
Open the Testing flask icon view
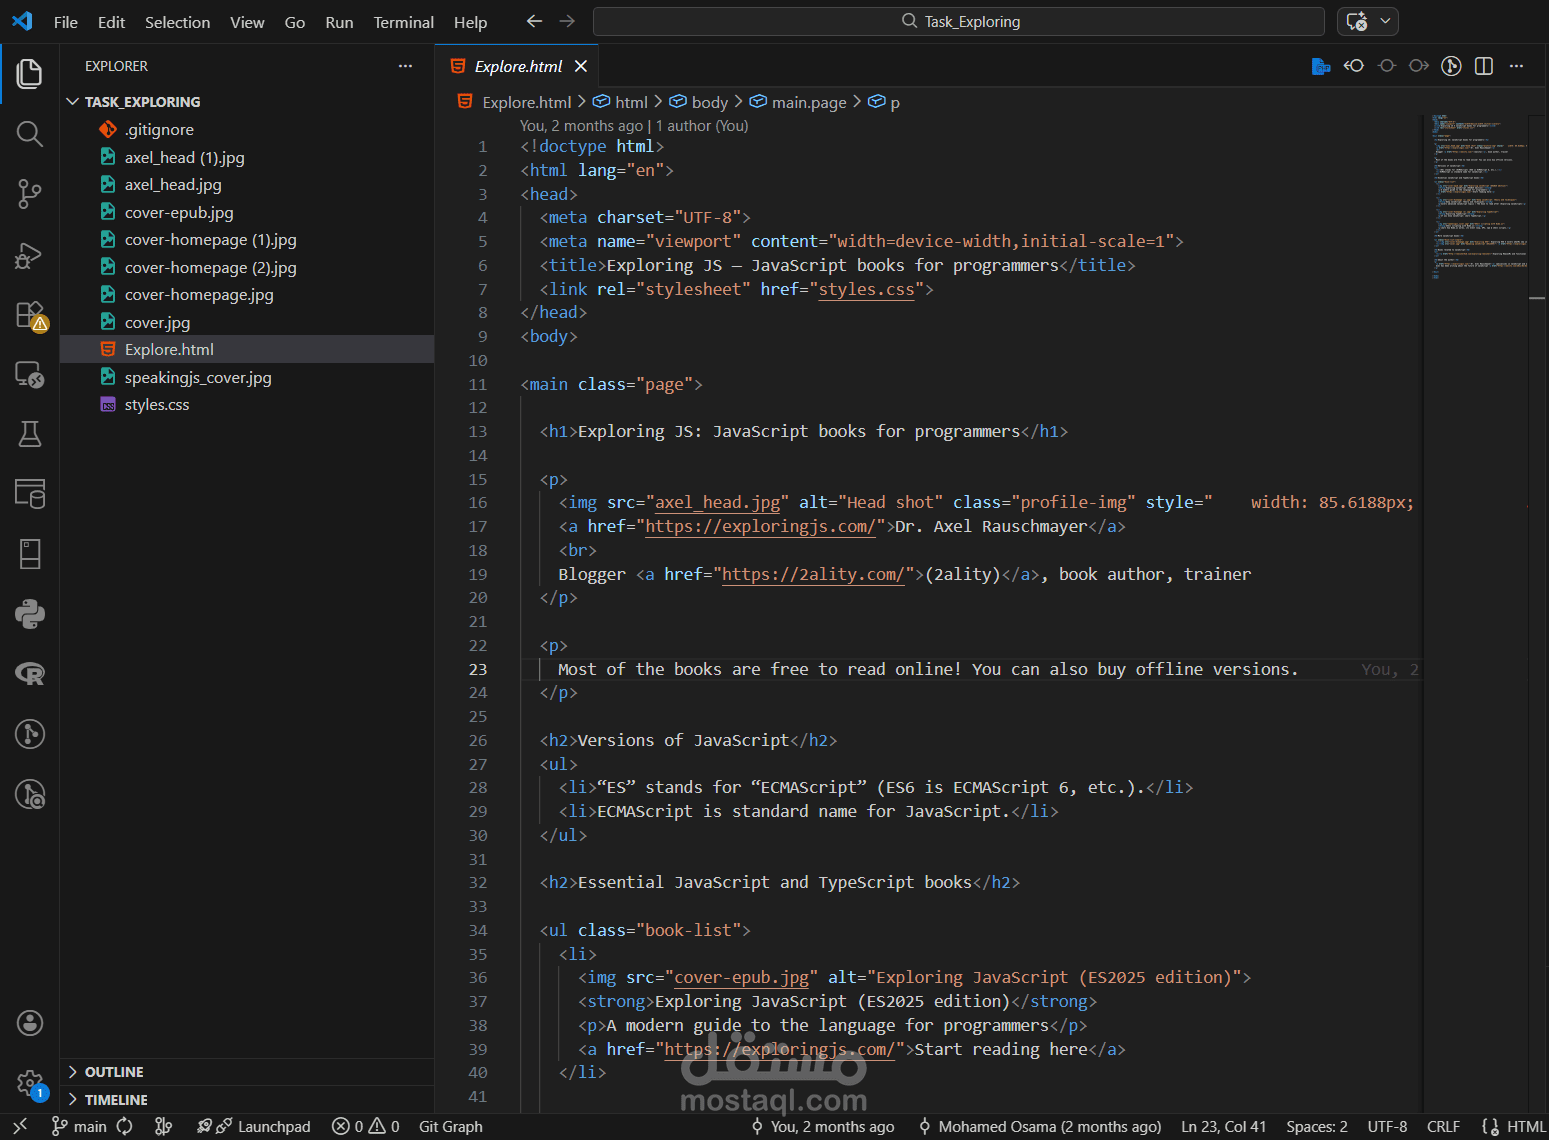pyautogui.click(x=30, y=434)
